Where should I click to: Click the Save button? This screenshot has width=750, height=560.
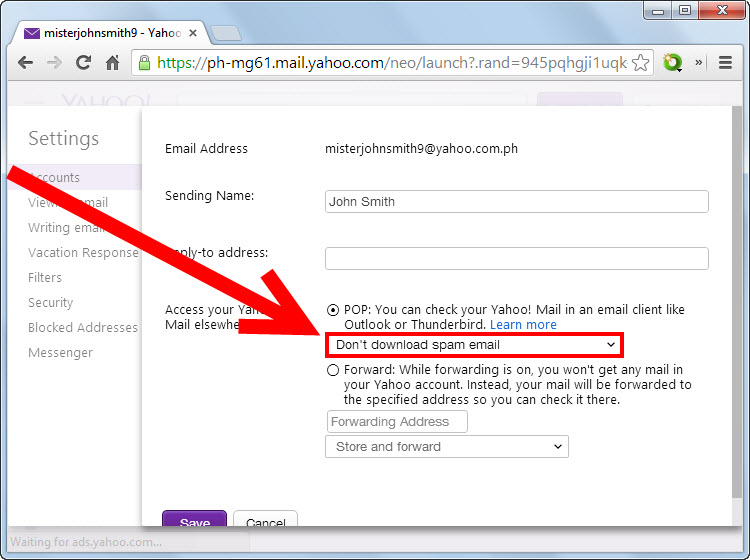[x=194, y=519]
